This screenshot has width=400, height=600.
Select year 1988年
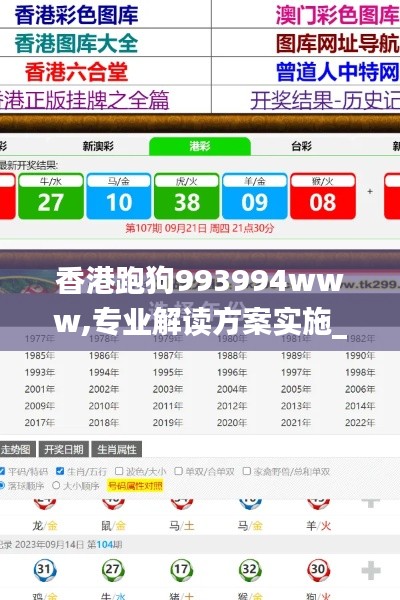coord(232,356)
